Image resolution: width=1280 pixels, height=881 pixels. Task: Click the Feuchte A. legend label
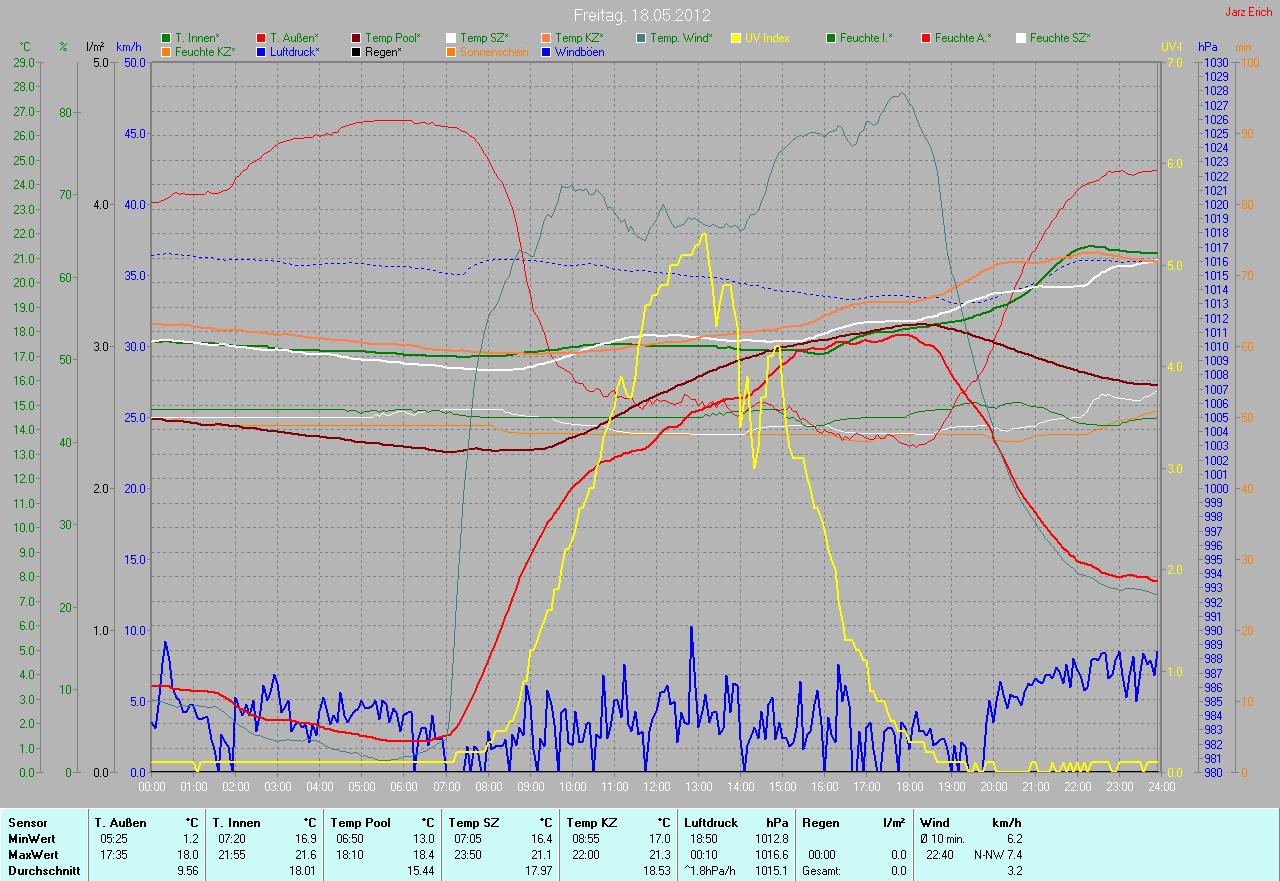[x=963, y=38]
